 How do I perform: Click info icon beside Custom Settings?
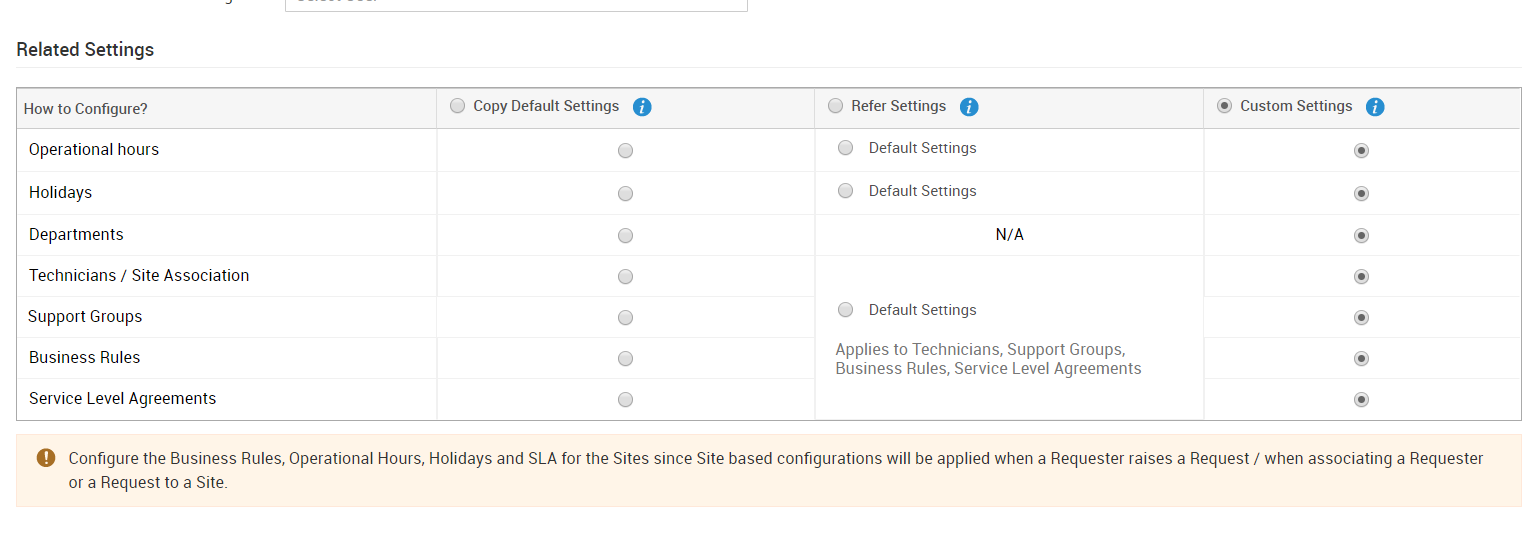[1375, 107]
